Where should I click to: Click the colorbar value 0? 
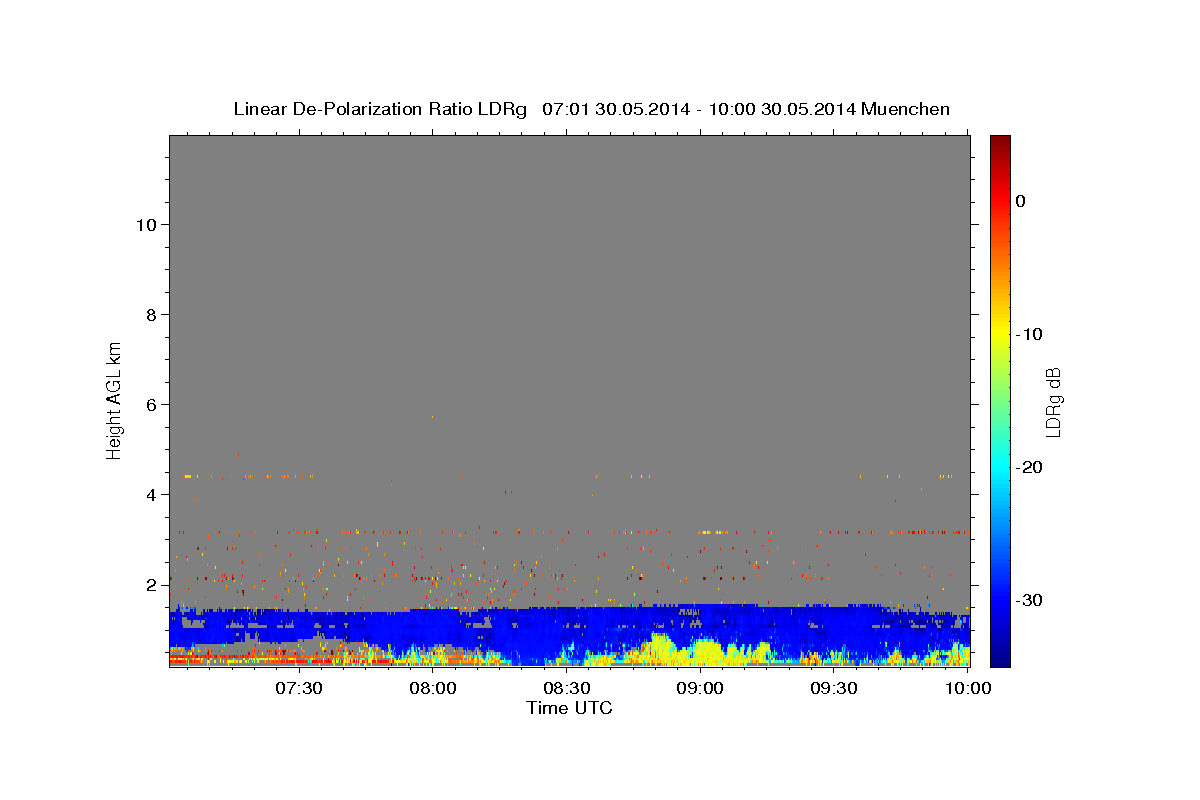1021,201
